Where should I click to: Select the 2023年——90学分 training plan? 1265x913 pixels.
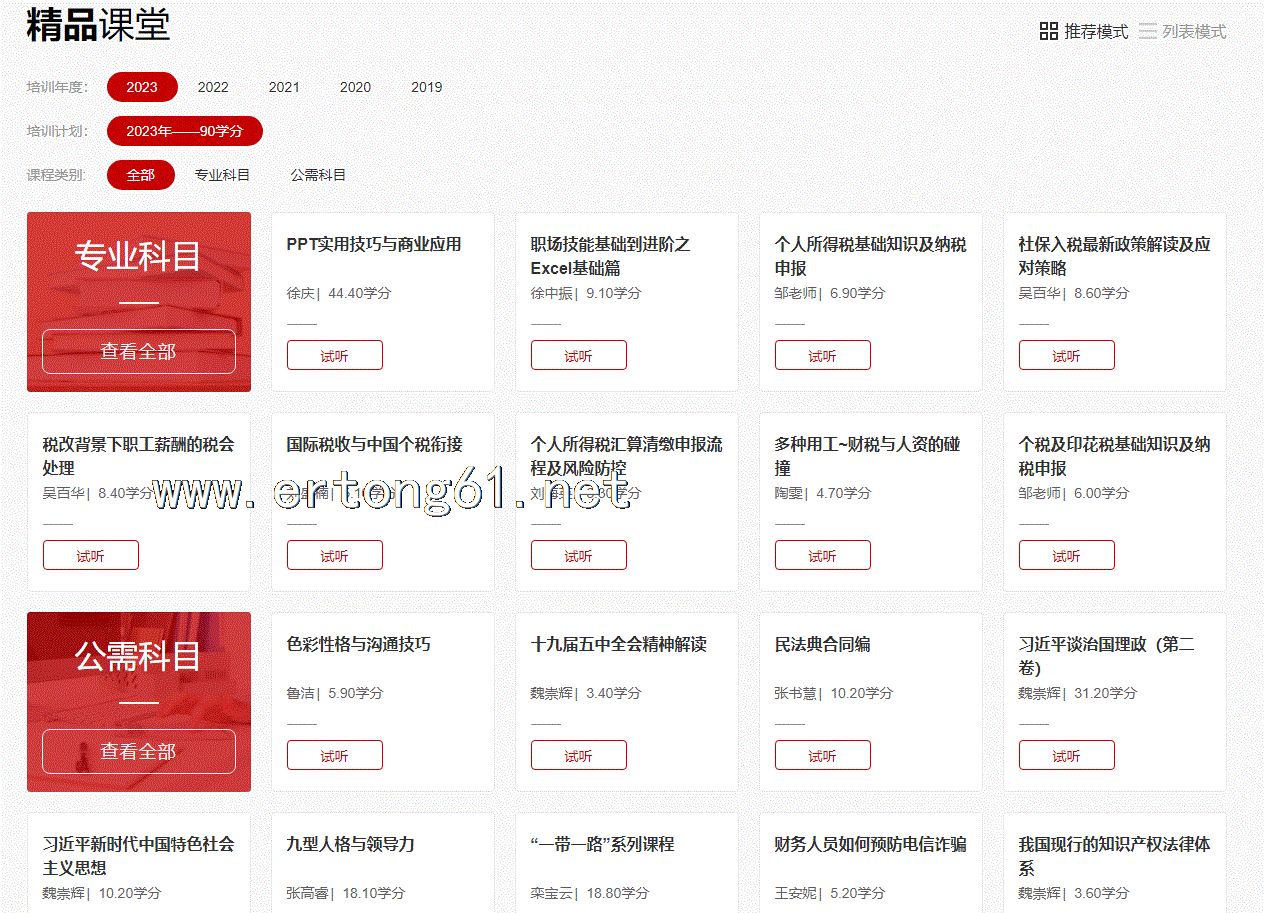tap(185, 131)
